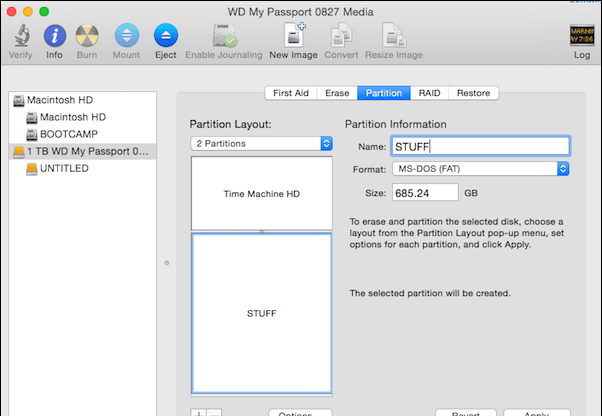The width and height of the screenshot is (602, 416).
Task: Open the Restore tab
Action: click(473, 93)
